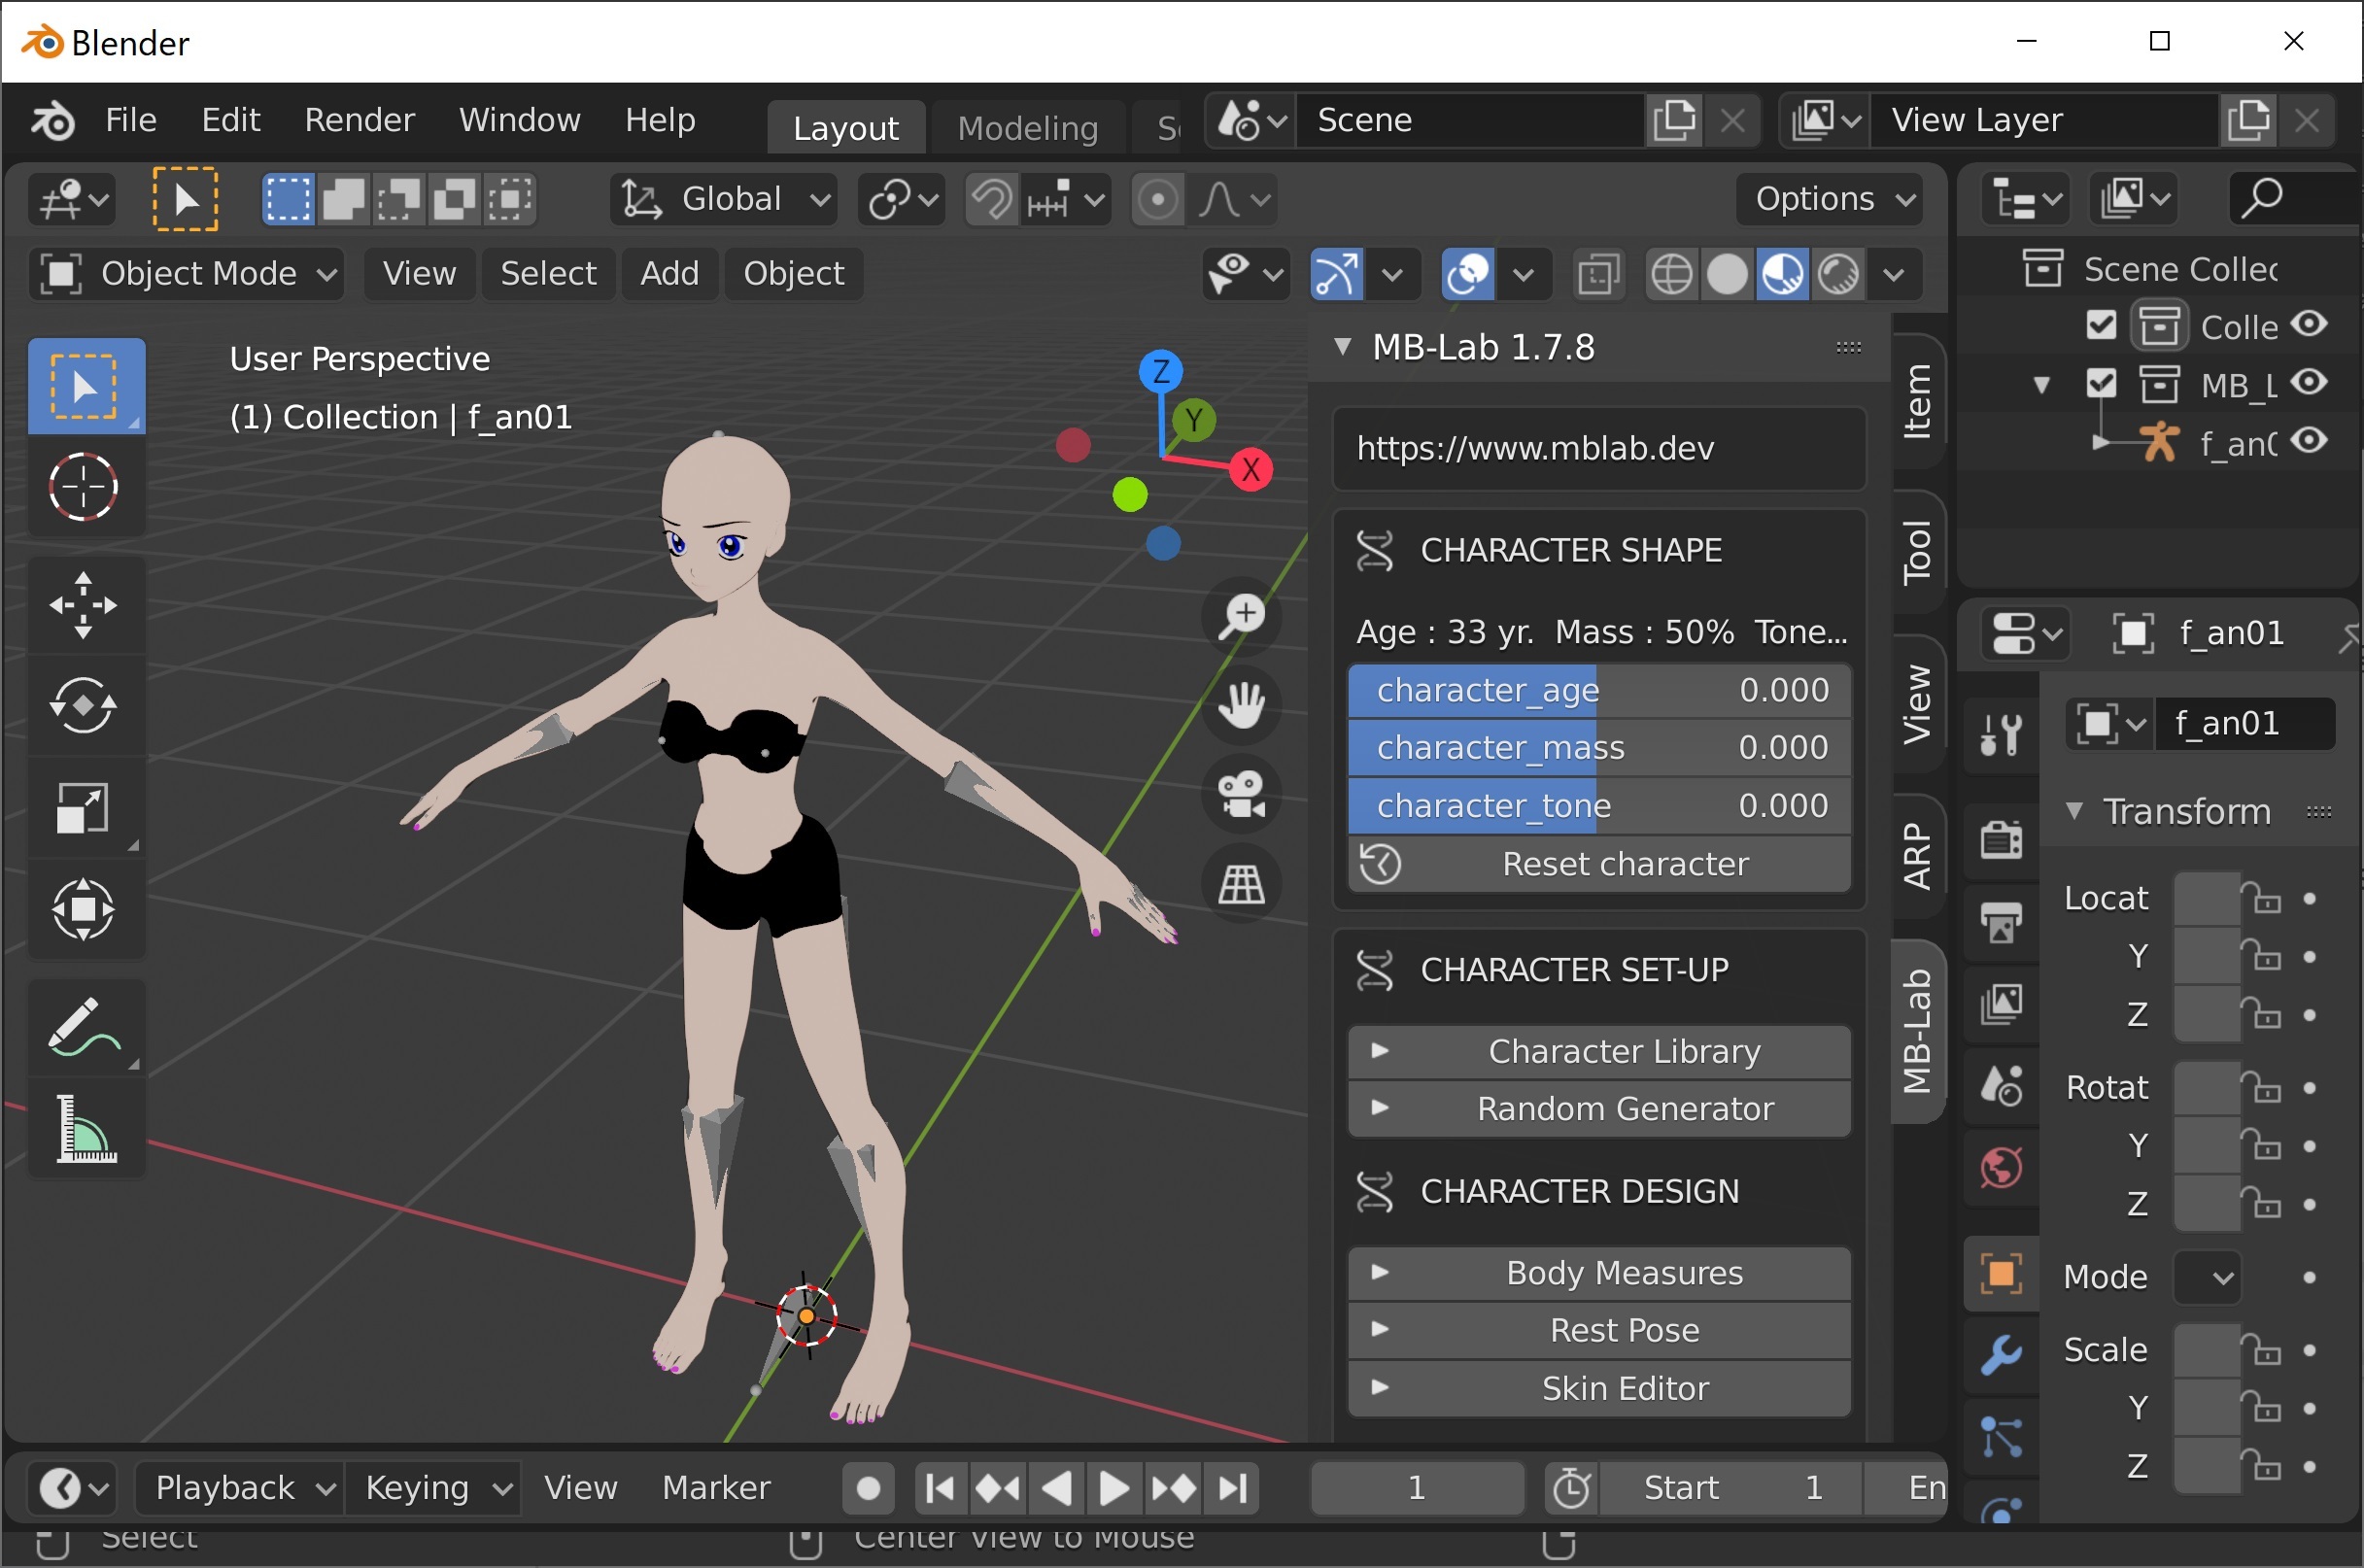
Task: Select the Annotate pencil tool
Action: point(84,1028)
